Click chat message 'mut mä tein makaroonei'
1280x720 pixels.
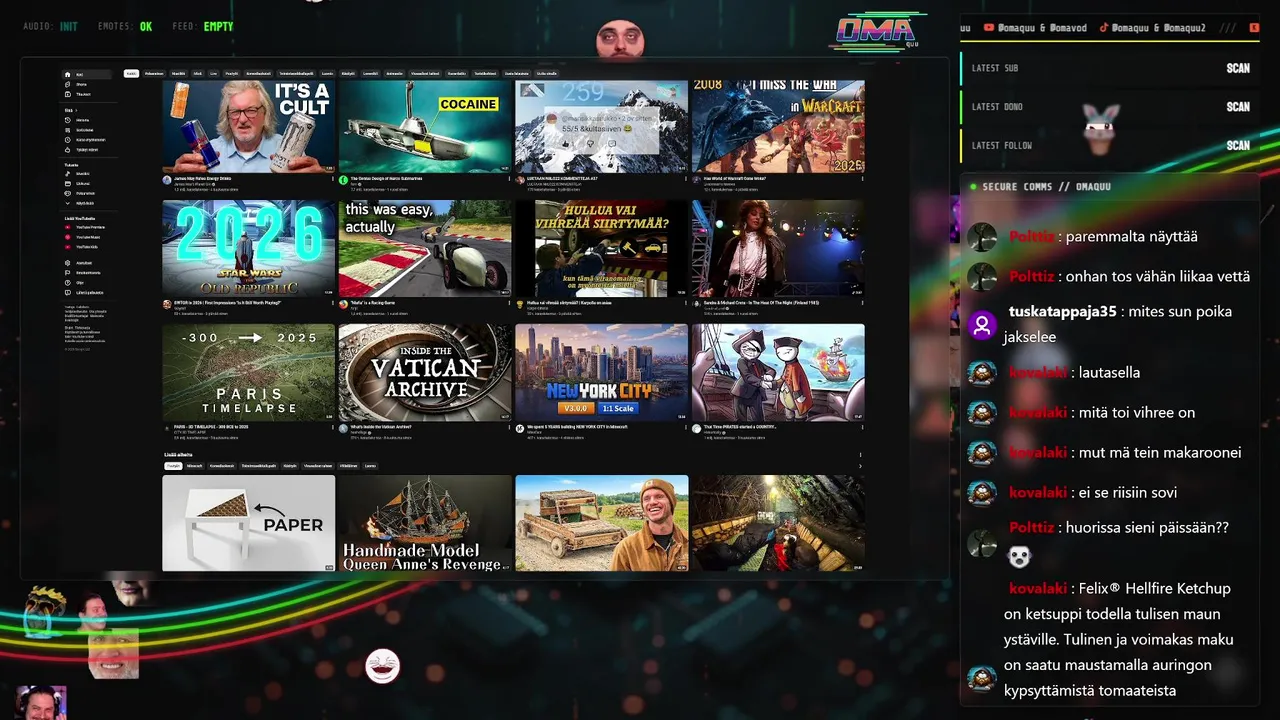1160,452
